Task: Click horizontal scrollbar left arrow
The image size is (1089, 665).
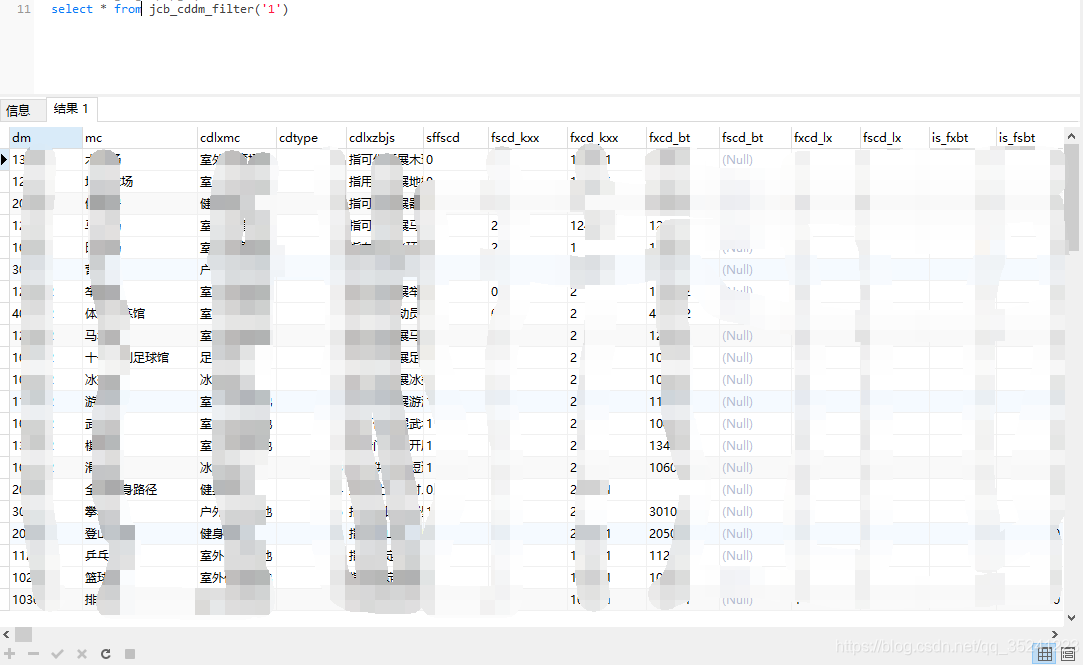Action: click(x=6, y=634)
